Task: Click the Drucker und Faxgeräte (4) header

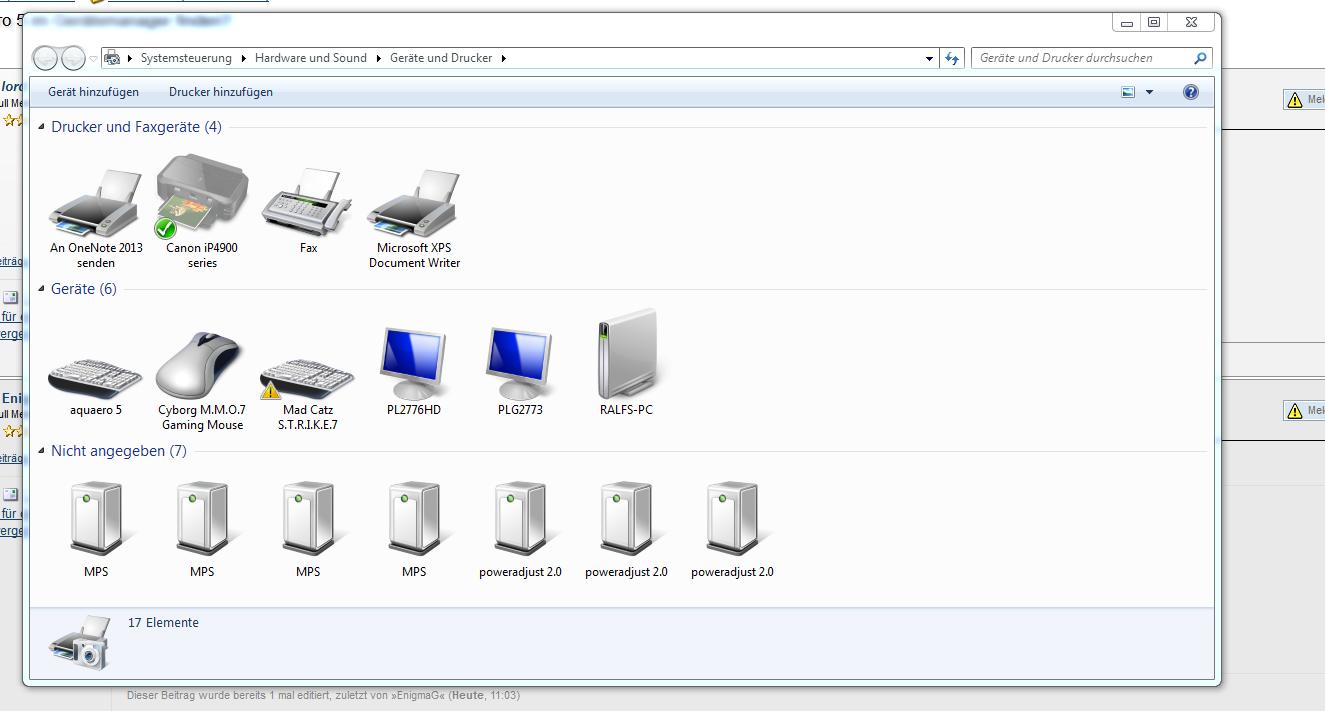Action: [136, 127]
